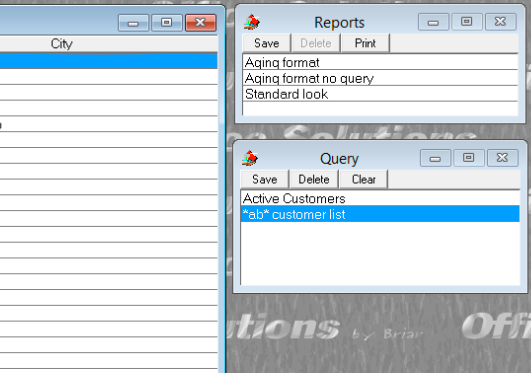Select the "Active Customers" query

click(380, 198)
